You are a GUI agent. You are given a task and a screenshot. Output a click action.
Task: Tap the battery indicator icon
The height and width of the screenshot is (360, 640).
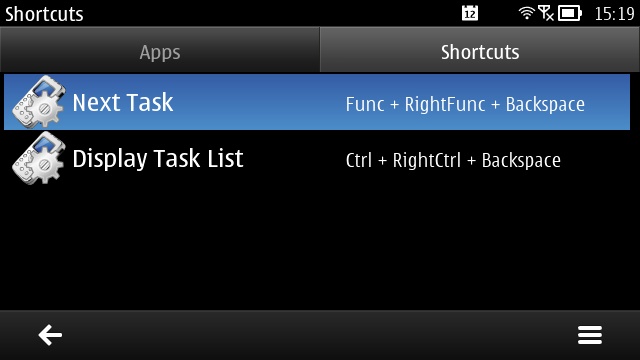coord(569,13)
